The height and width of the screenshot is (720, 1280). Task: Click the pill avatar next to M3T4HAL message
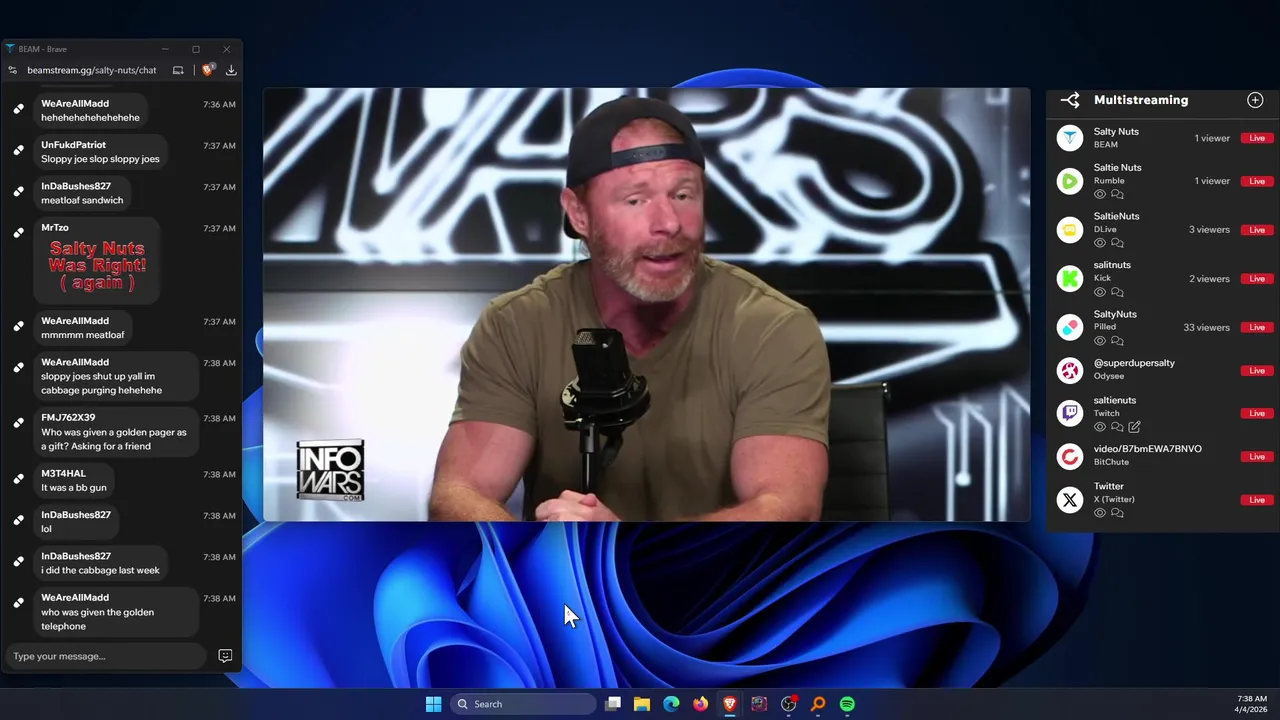[18, 479]
